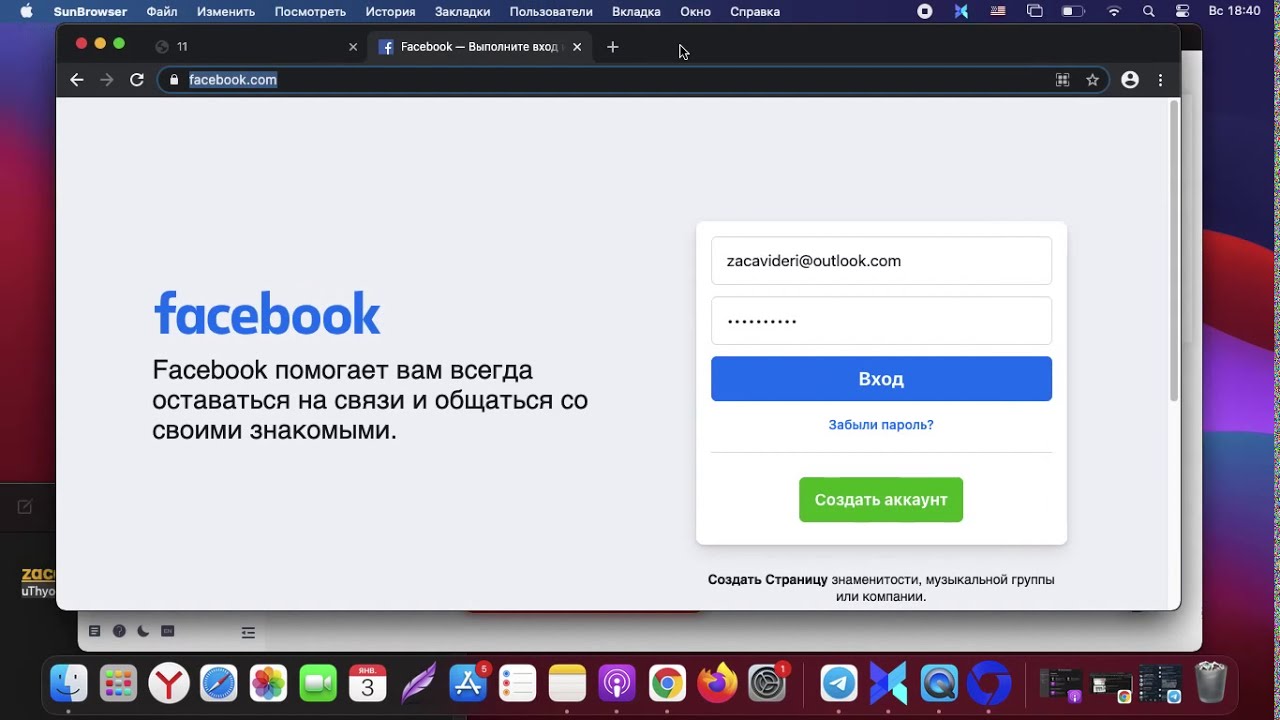Open the US flag input source menu

(x=998, y=12)
